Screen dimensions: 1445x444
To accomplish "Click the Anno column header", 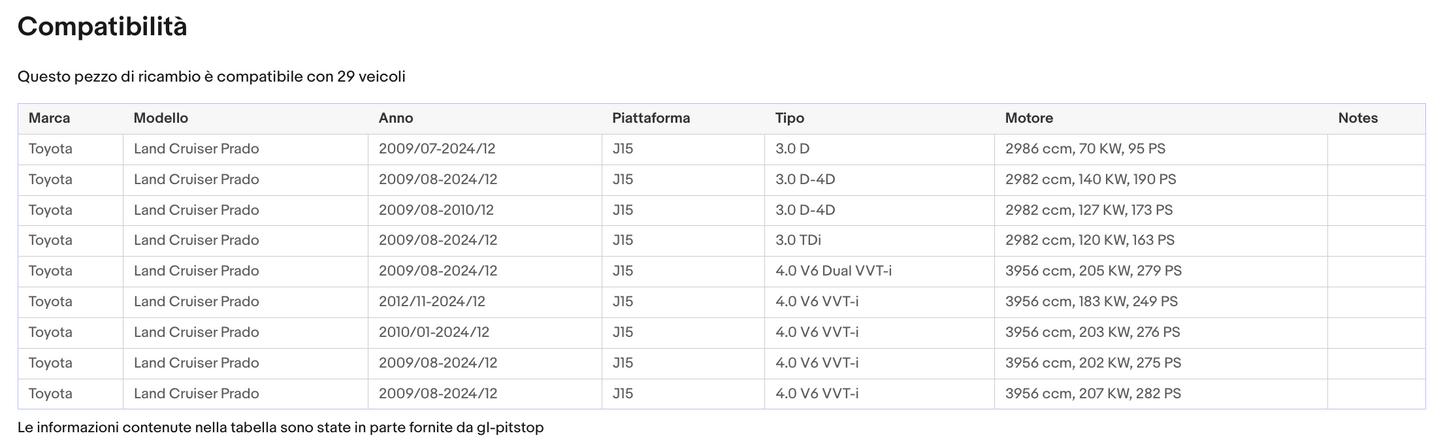I will [396, 118].
